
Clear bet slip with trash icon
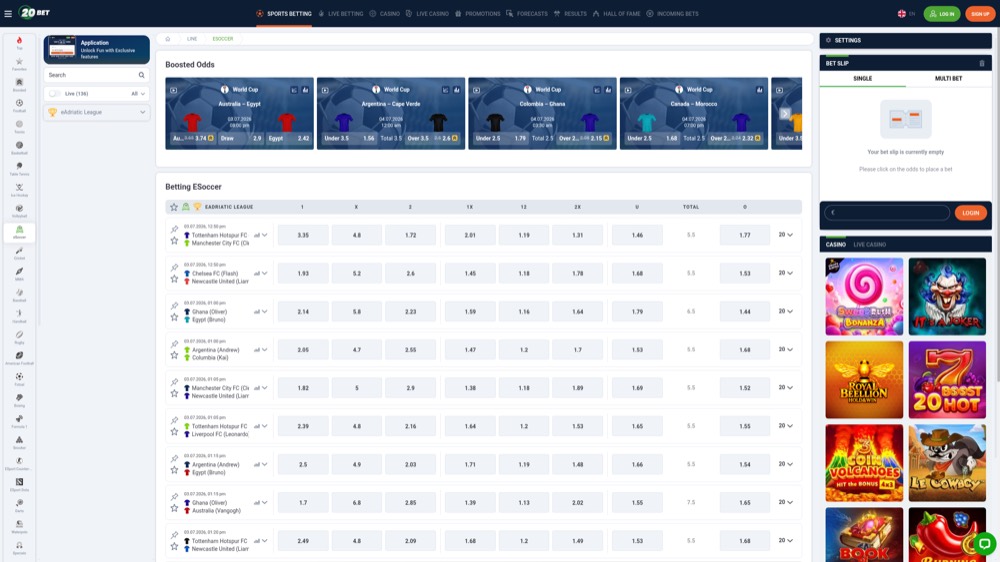pos(982,63)
